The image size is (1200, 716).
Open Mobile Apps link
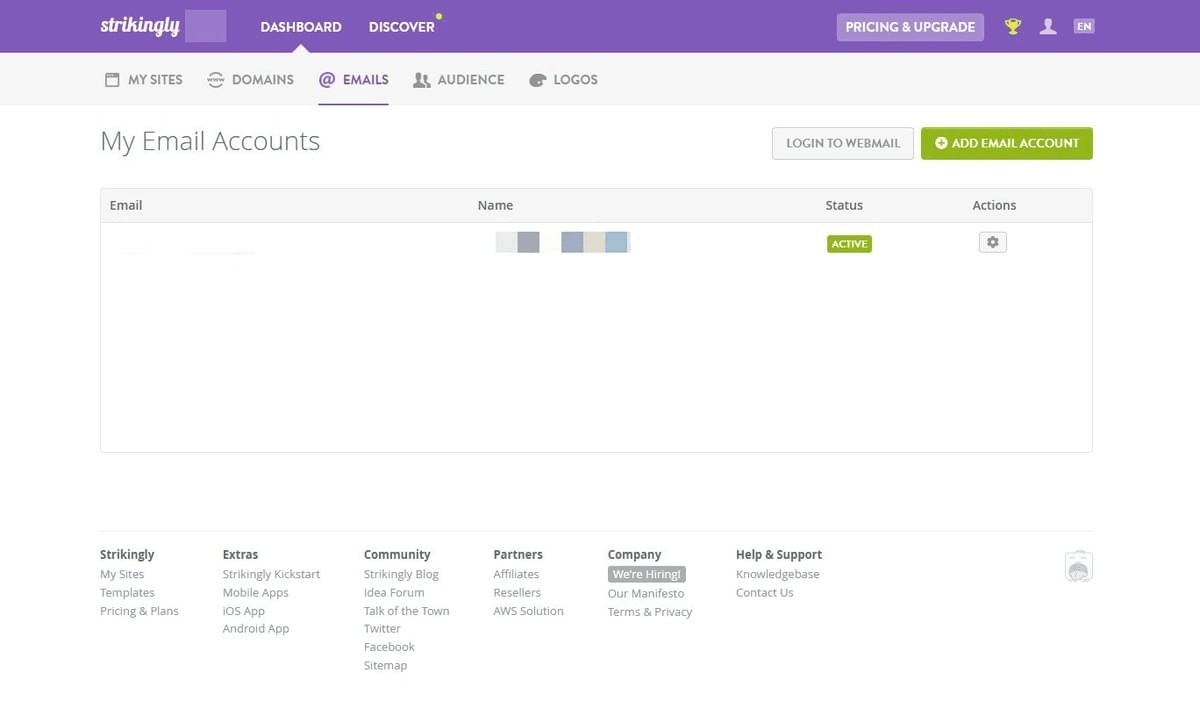255,592
